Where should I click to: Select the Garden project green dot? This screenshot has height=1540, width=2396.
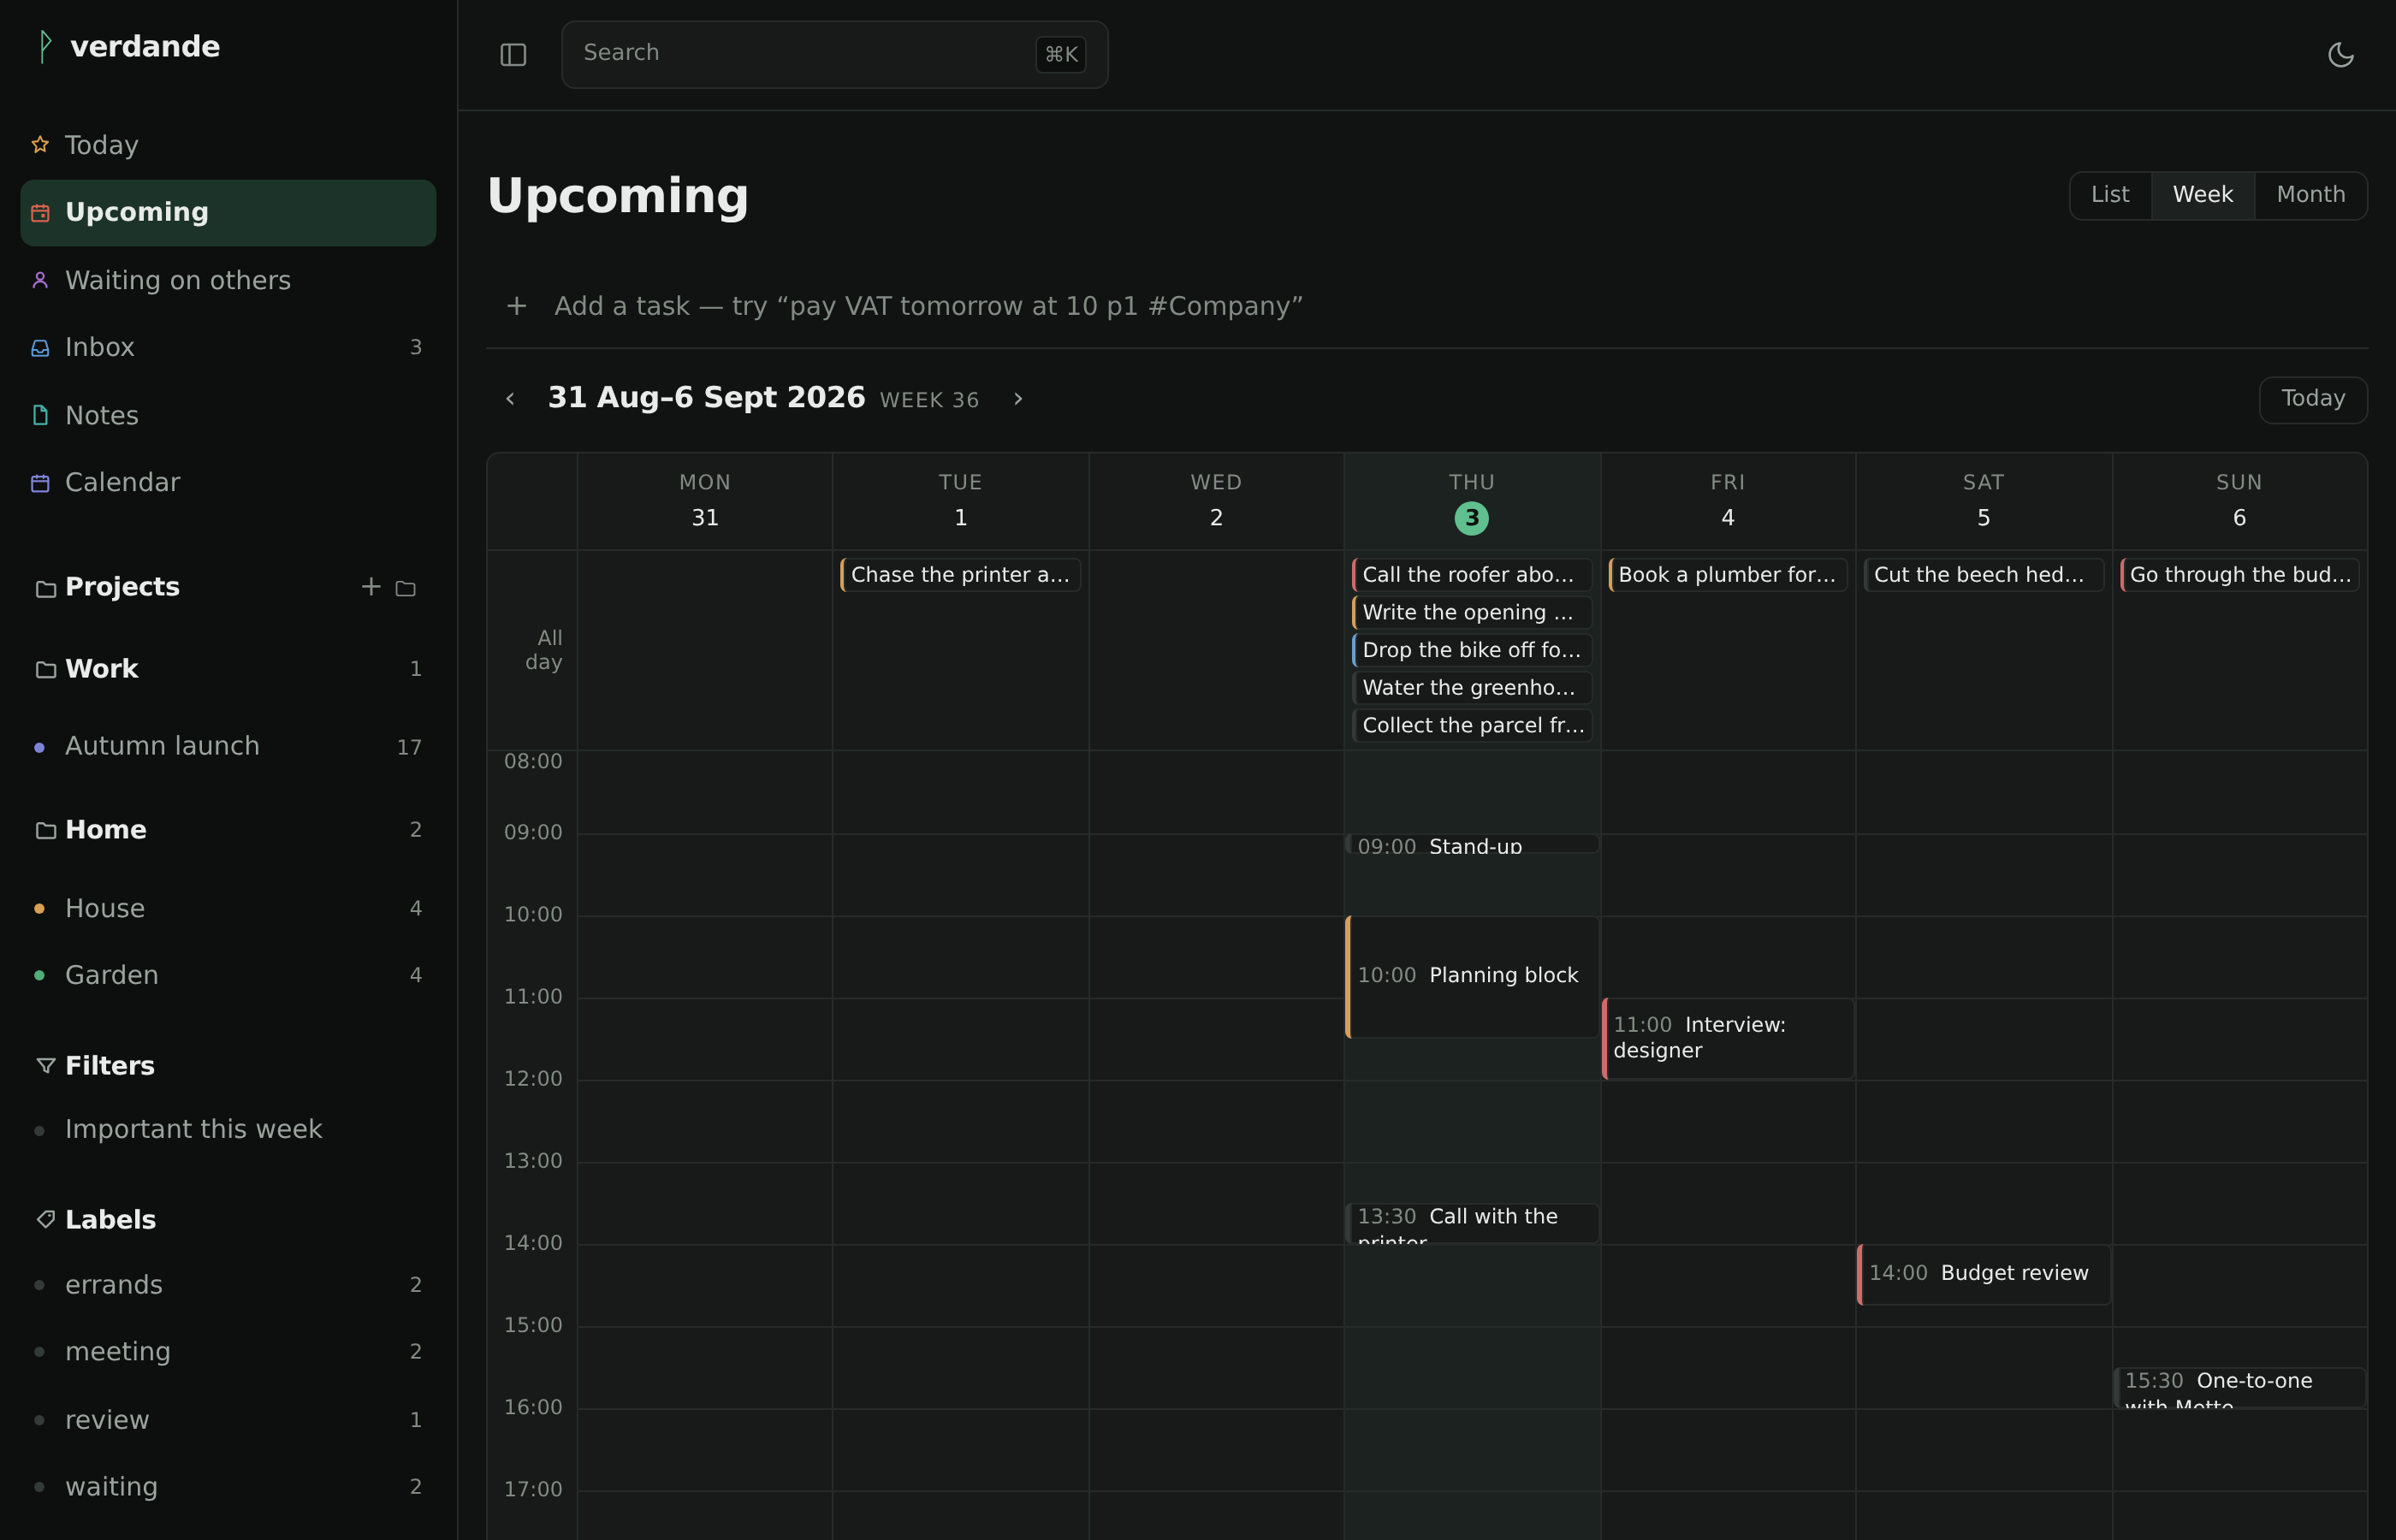pos(39,975)
